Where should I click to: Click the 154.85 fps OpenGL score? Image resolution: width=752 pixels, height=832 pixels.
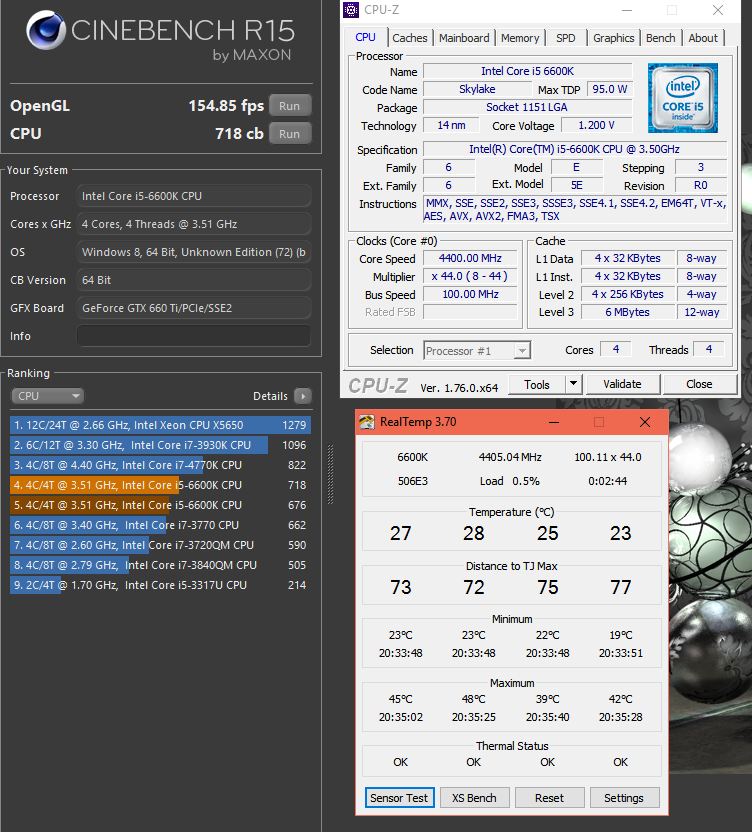(x=226, y=106)
